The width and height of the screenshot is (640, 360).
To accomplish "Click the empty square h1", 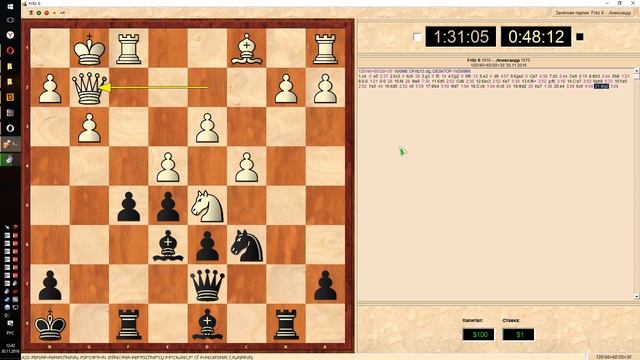I will [50, 49].
